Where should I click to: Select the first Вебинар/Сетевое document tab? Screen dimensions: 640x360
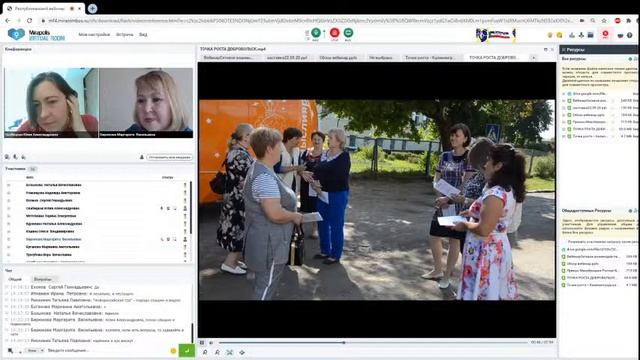click(228, 58)
